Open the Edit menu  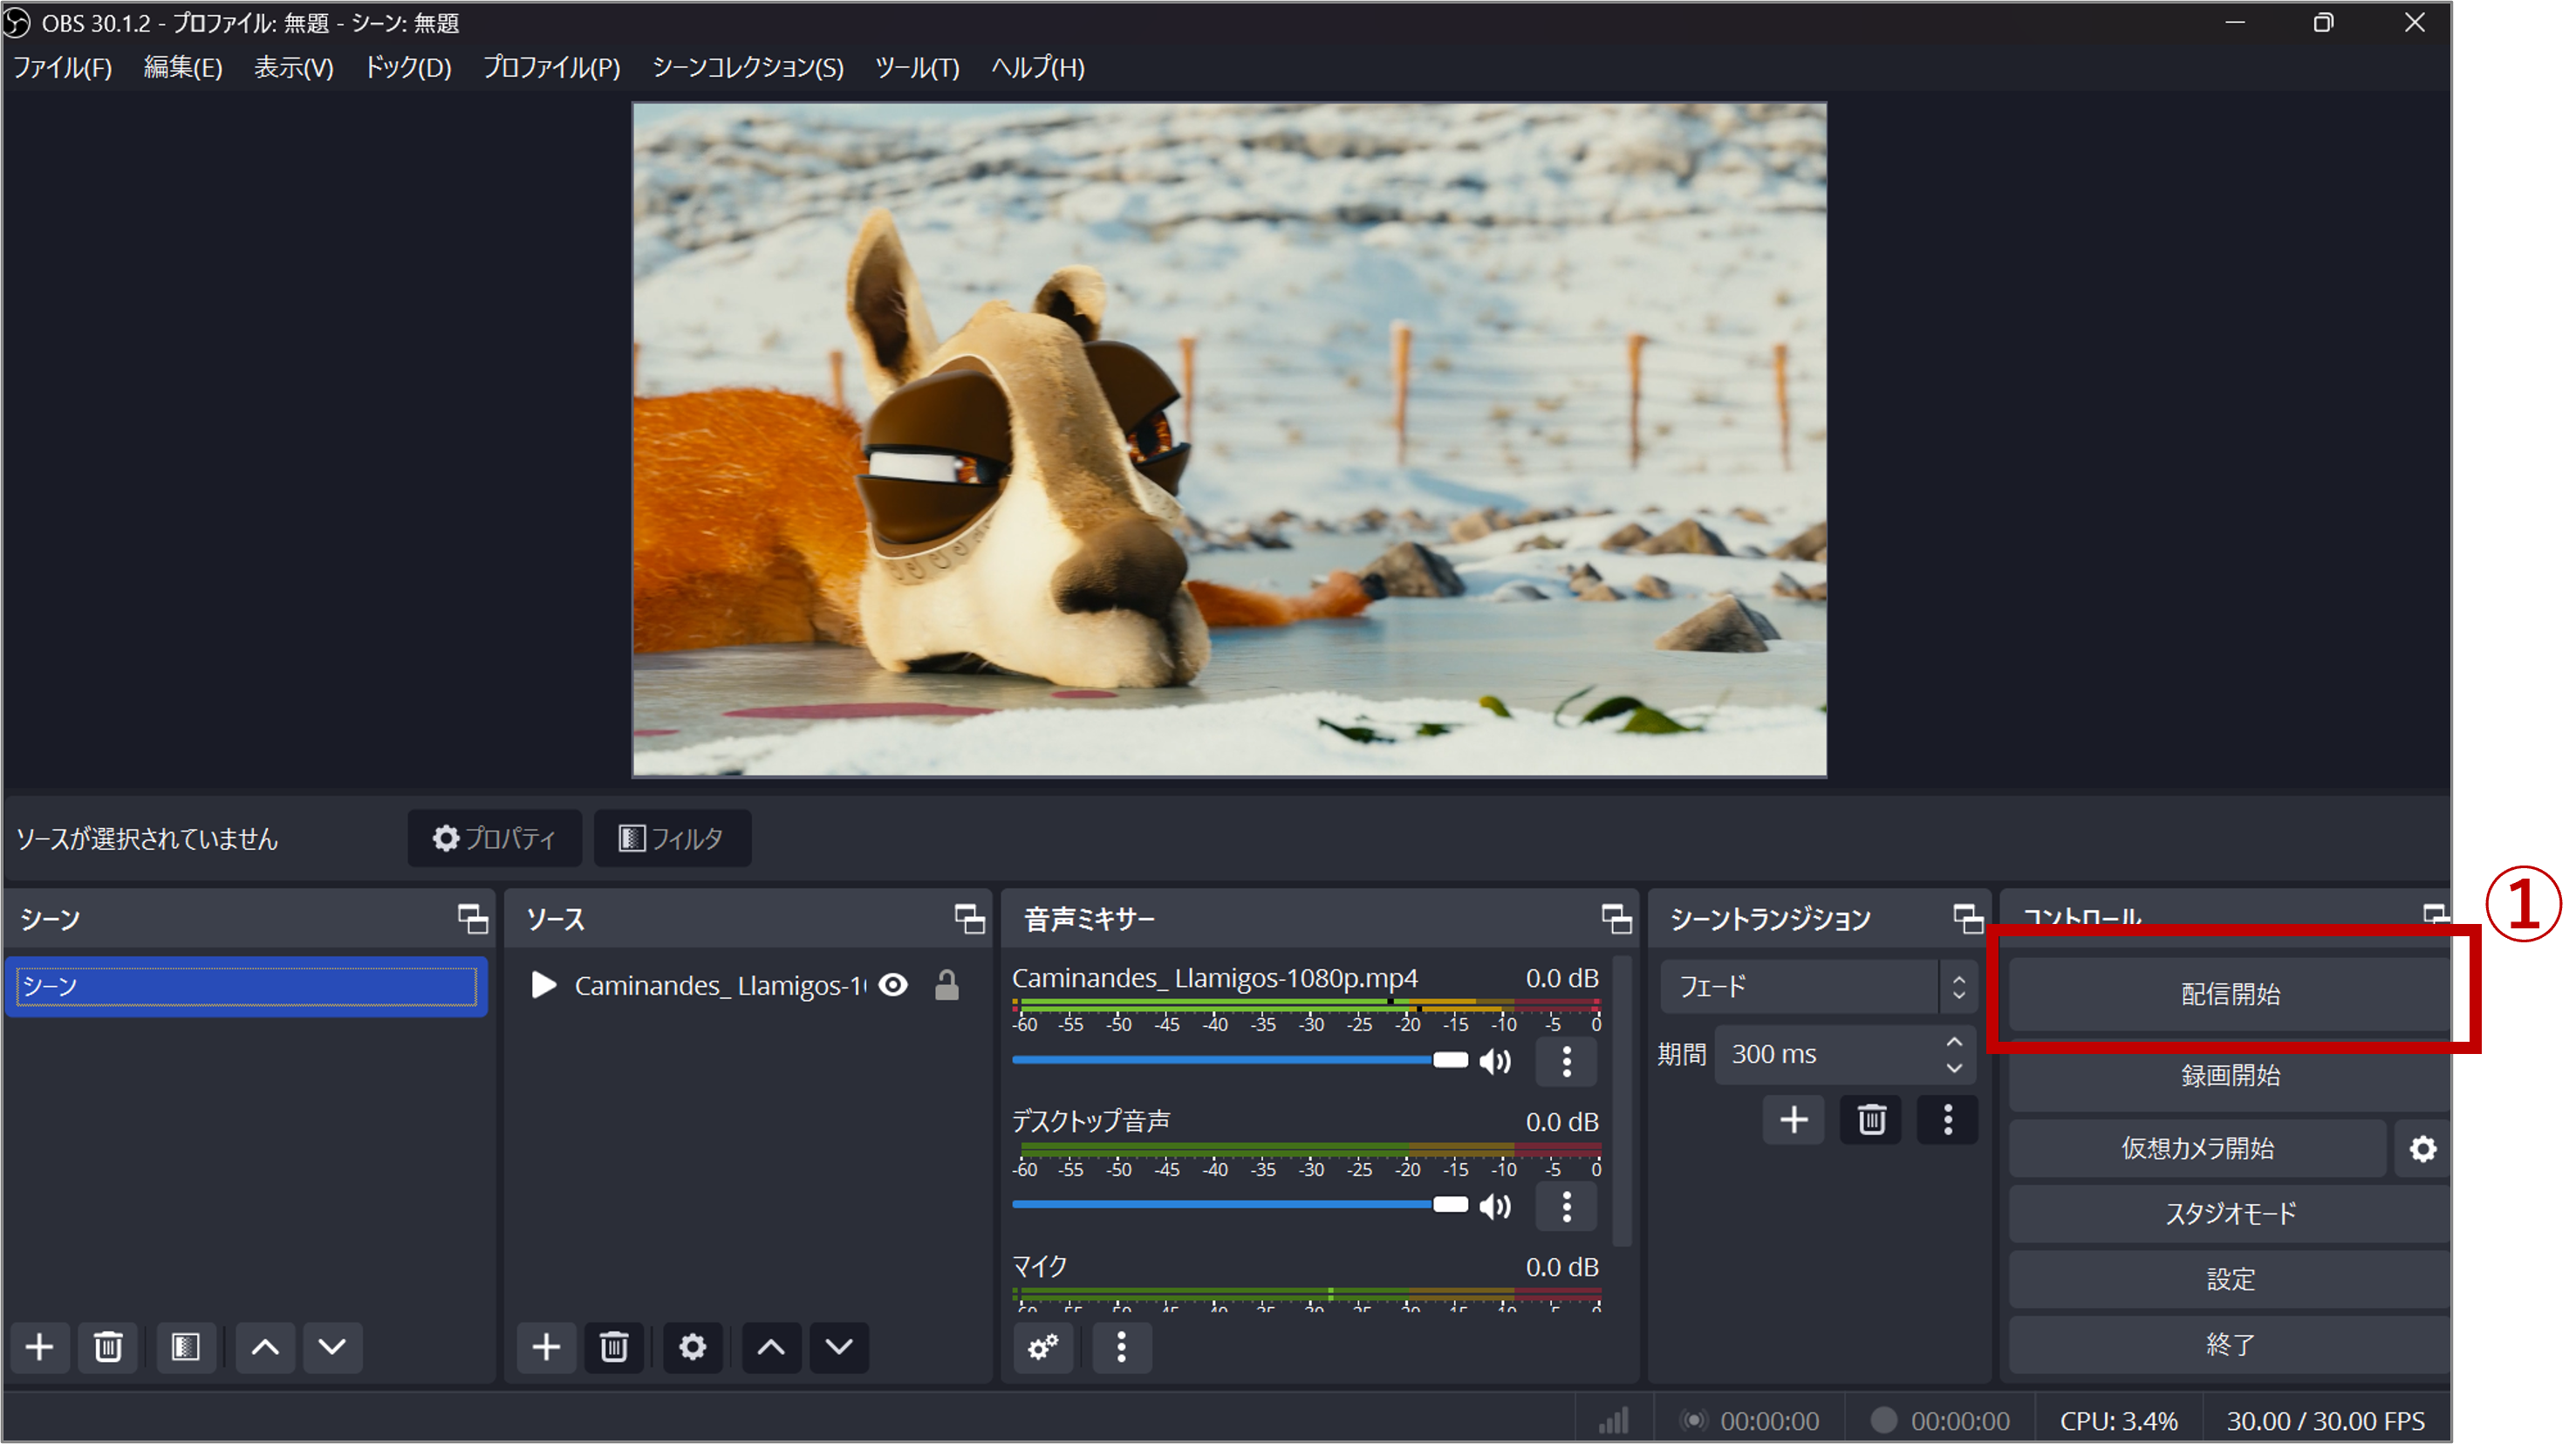pyautogui.click(x=183, y=67)
